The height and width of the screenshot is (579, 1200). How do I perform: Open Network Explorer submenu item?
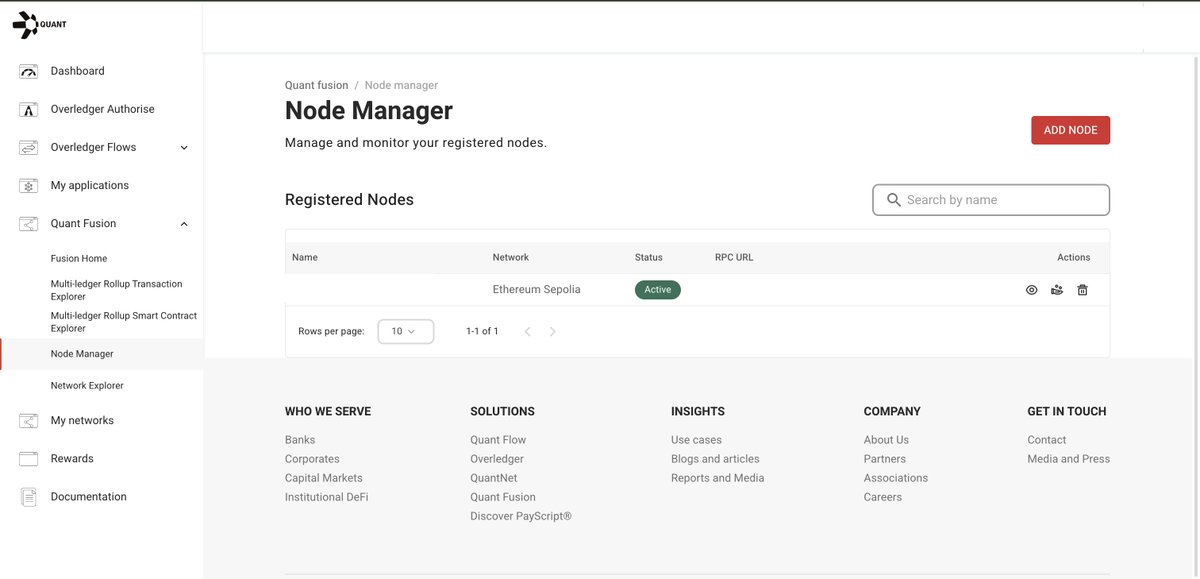(87, 385)
